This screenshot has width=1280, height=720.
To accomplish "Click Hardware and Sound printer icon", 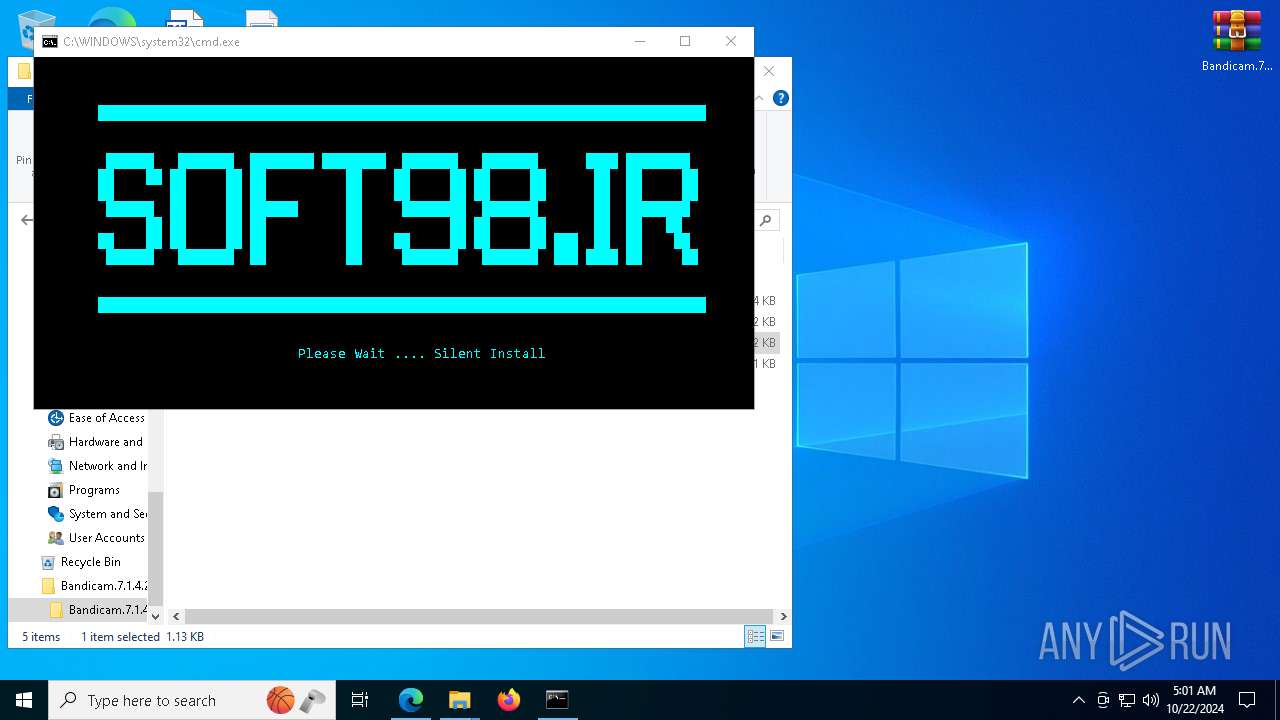I will click(x=56, y=442).
